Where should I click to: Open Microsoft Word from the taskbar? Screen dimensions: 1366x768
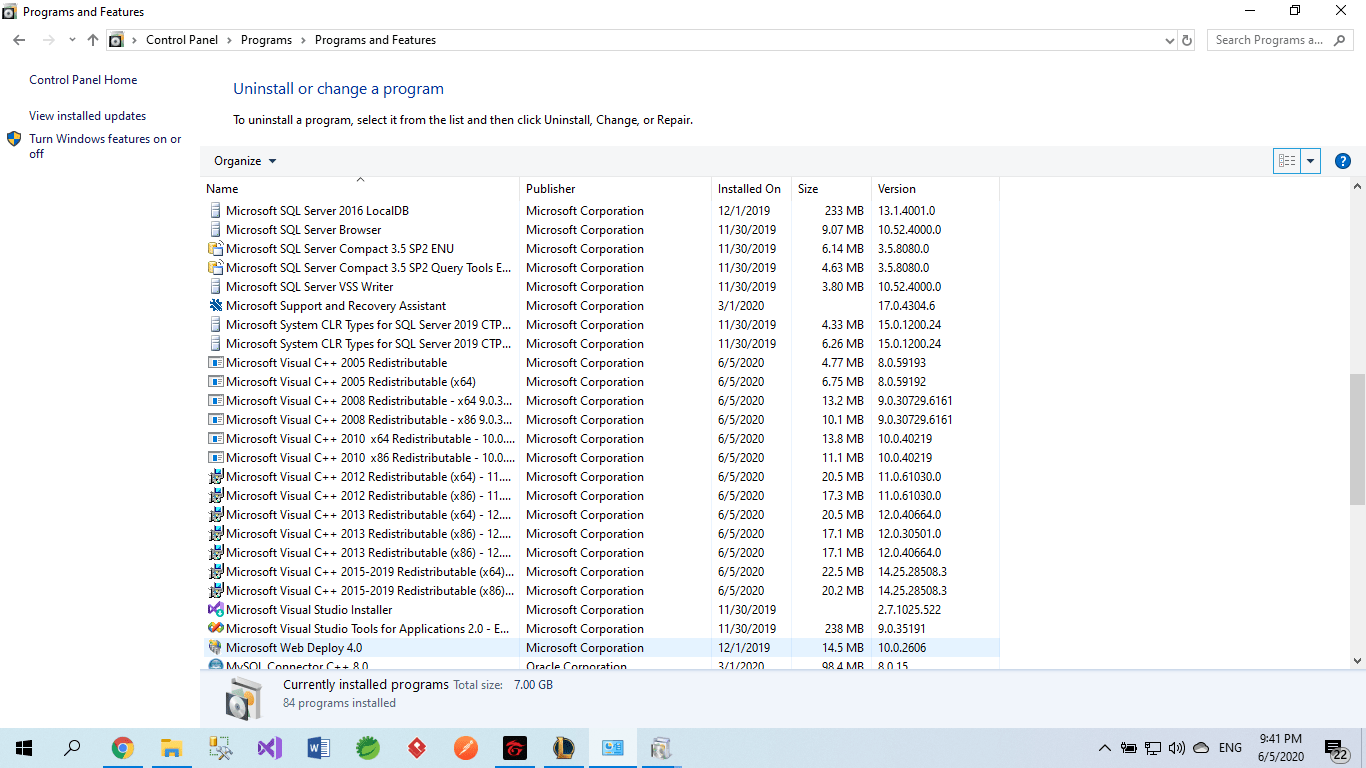(319, 748)
